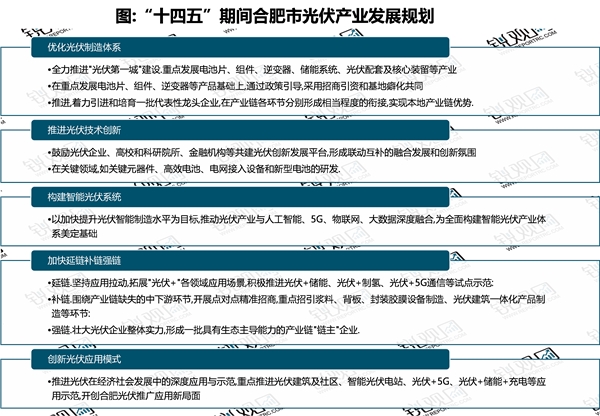This screenshot has width=600, height=416.
Task: Select the 构建智能光伏系统 section header
Action: pos(240,197)
